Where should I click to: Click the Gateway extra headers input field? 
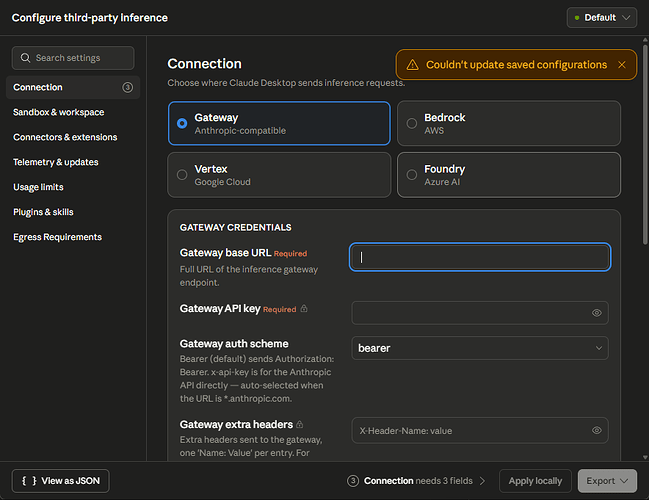pos(480,430)
